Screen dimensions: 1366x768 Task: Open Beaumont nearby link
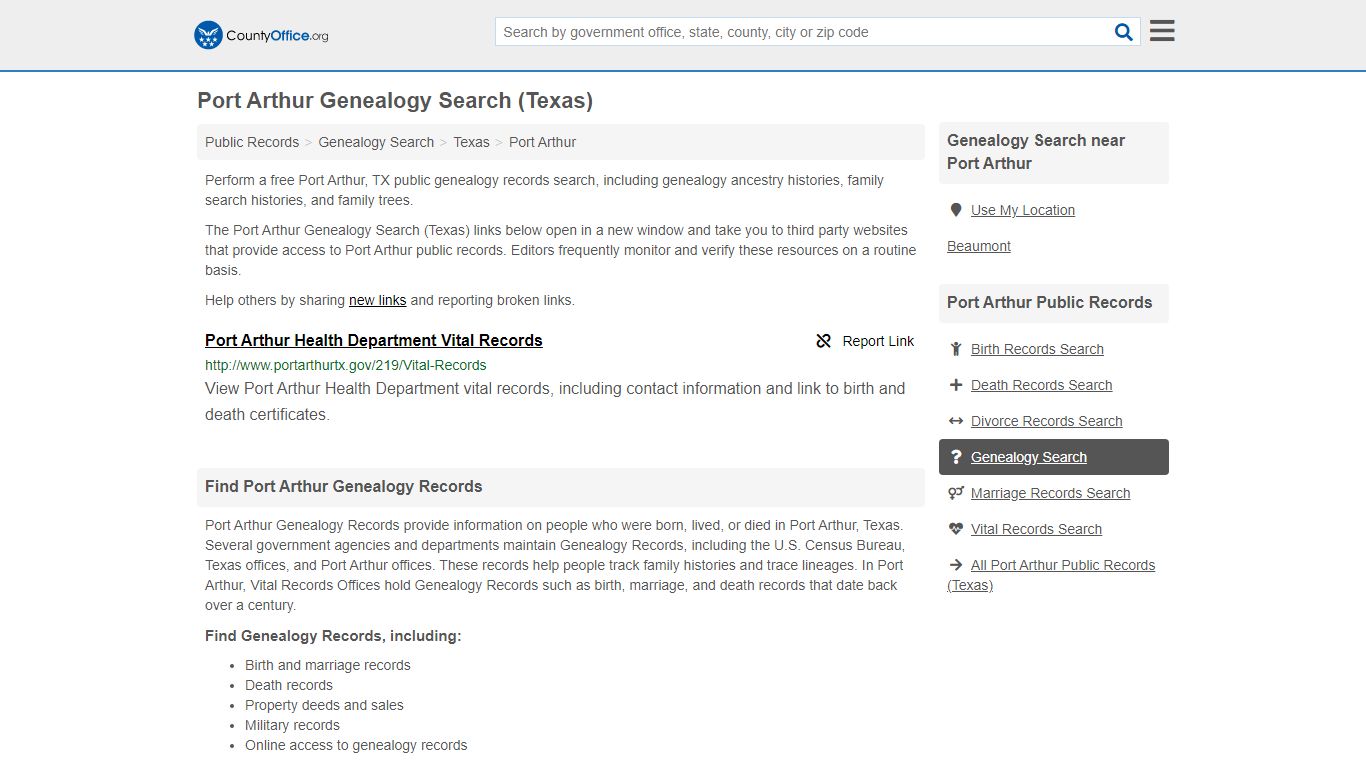point(979,246)
